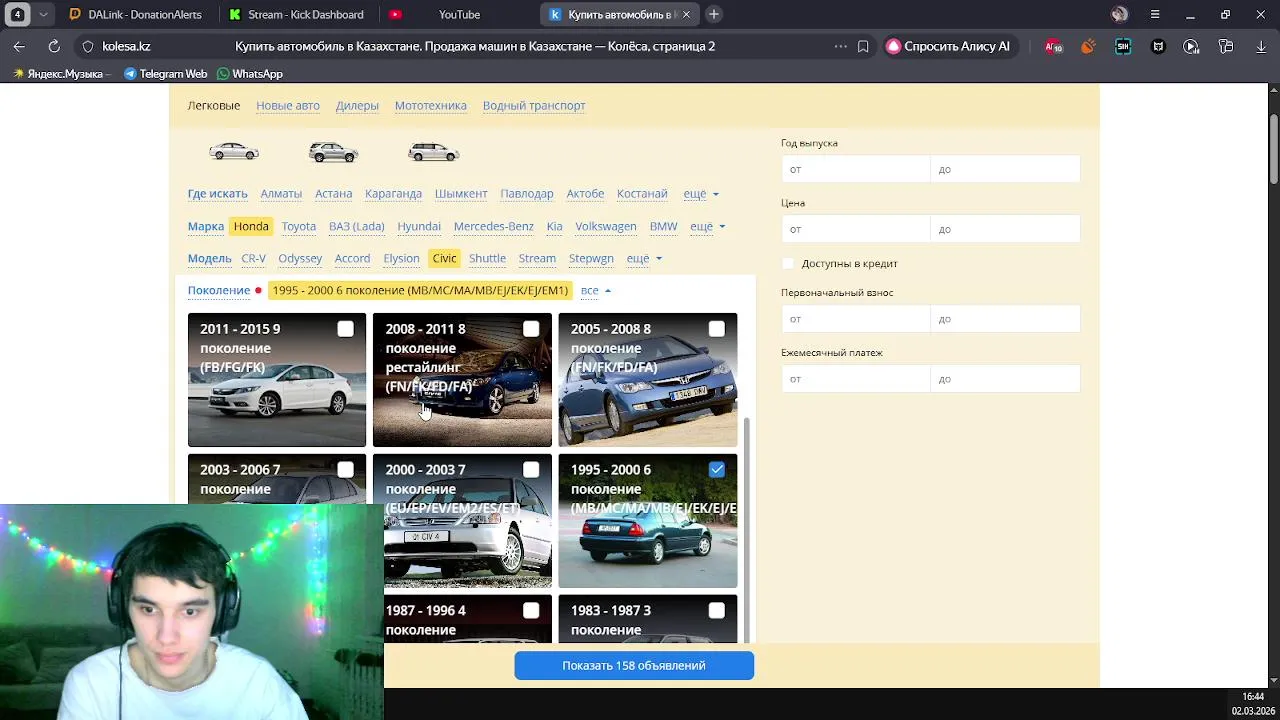Check the 1983 - 1987 3 поколение checkbox

click(716, 610)
